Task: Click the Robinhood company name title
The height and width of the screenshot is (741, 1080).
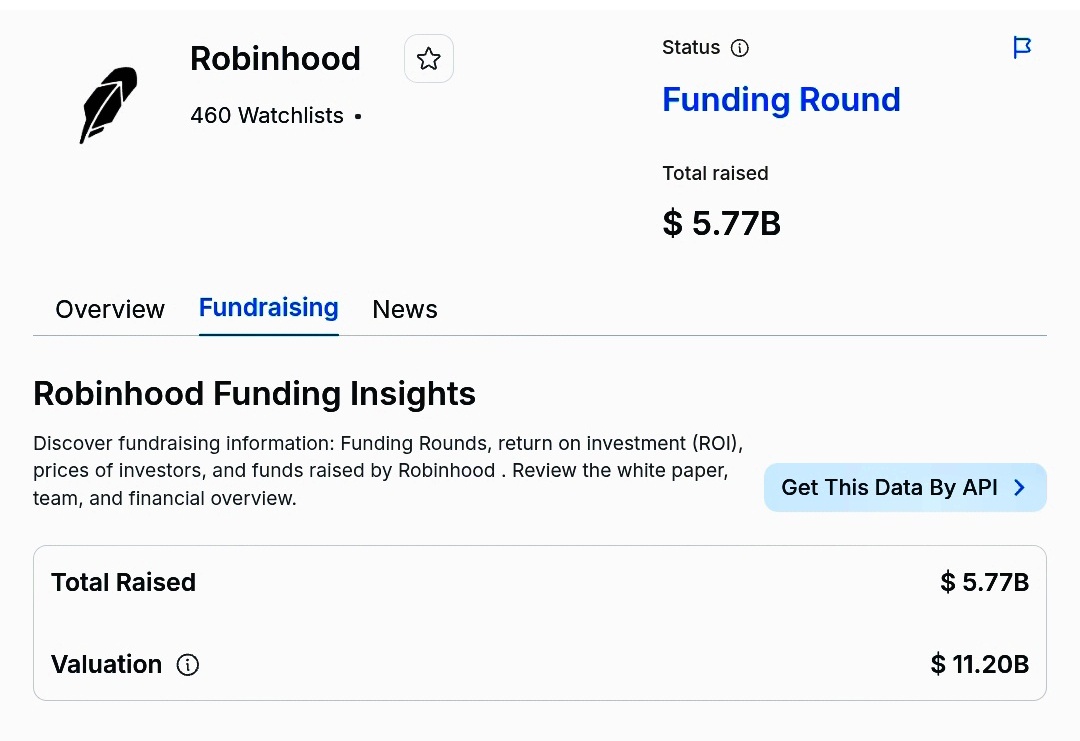Action: [x=275, y=59]
